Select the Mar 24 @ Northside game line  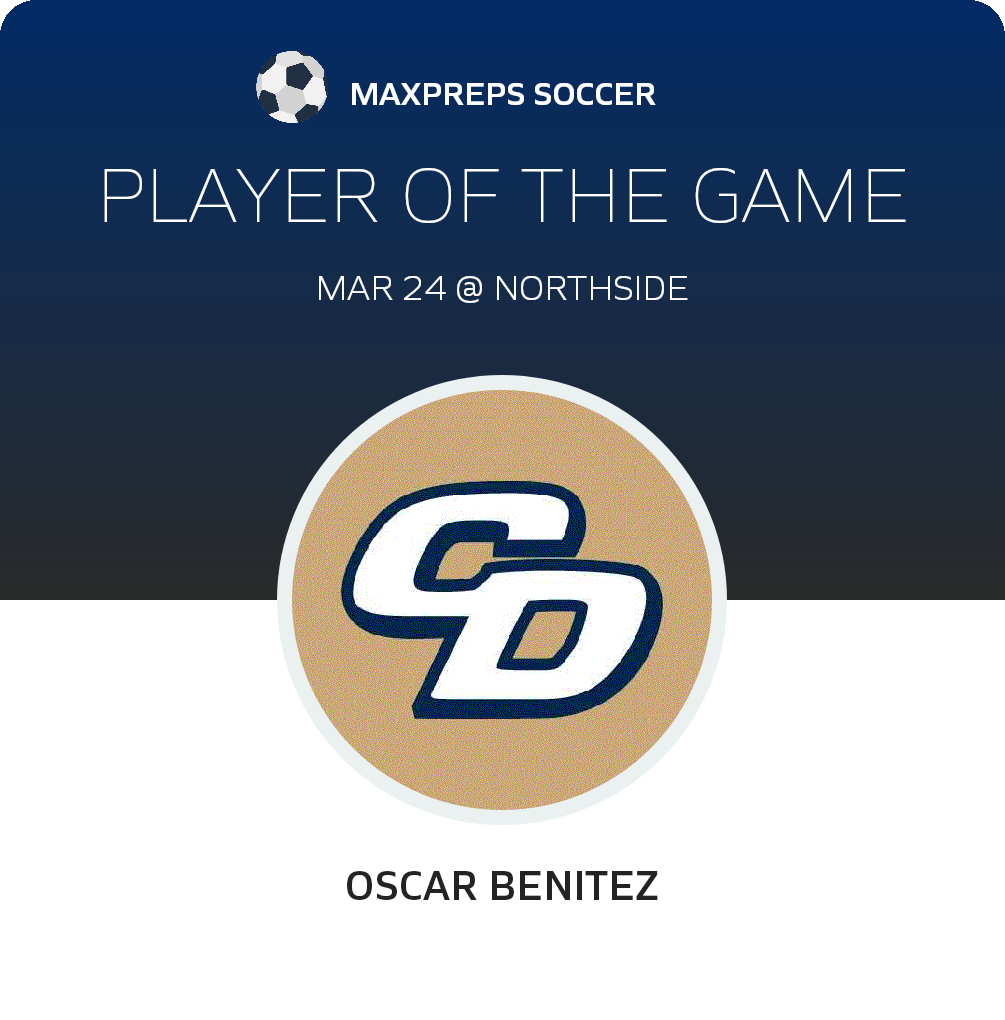click(502, 288)
